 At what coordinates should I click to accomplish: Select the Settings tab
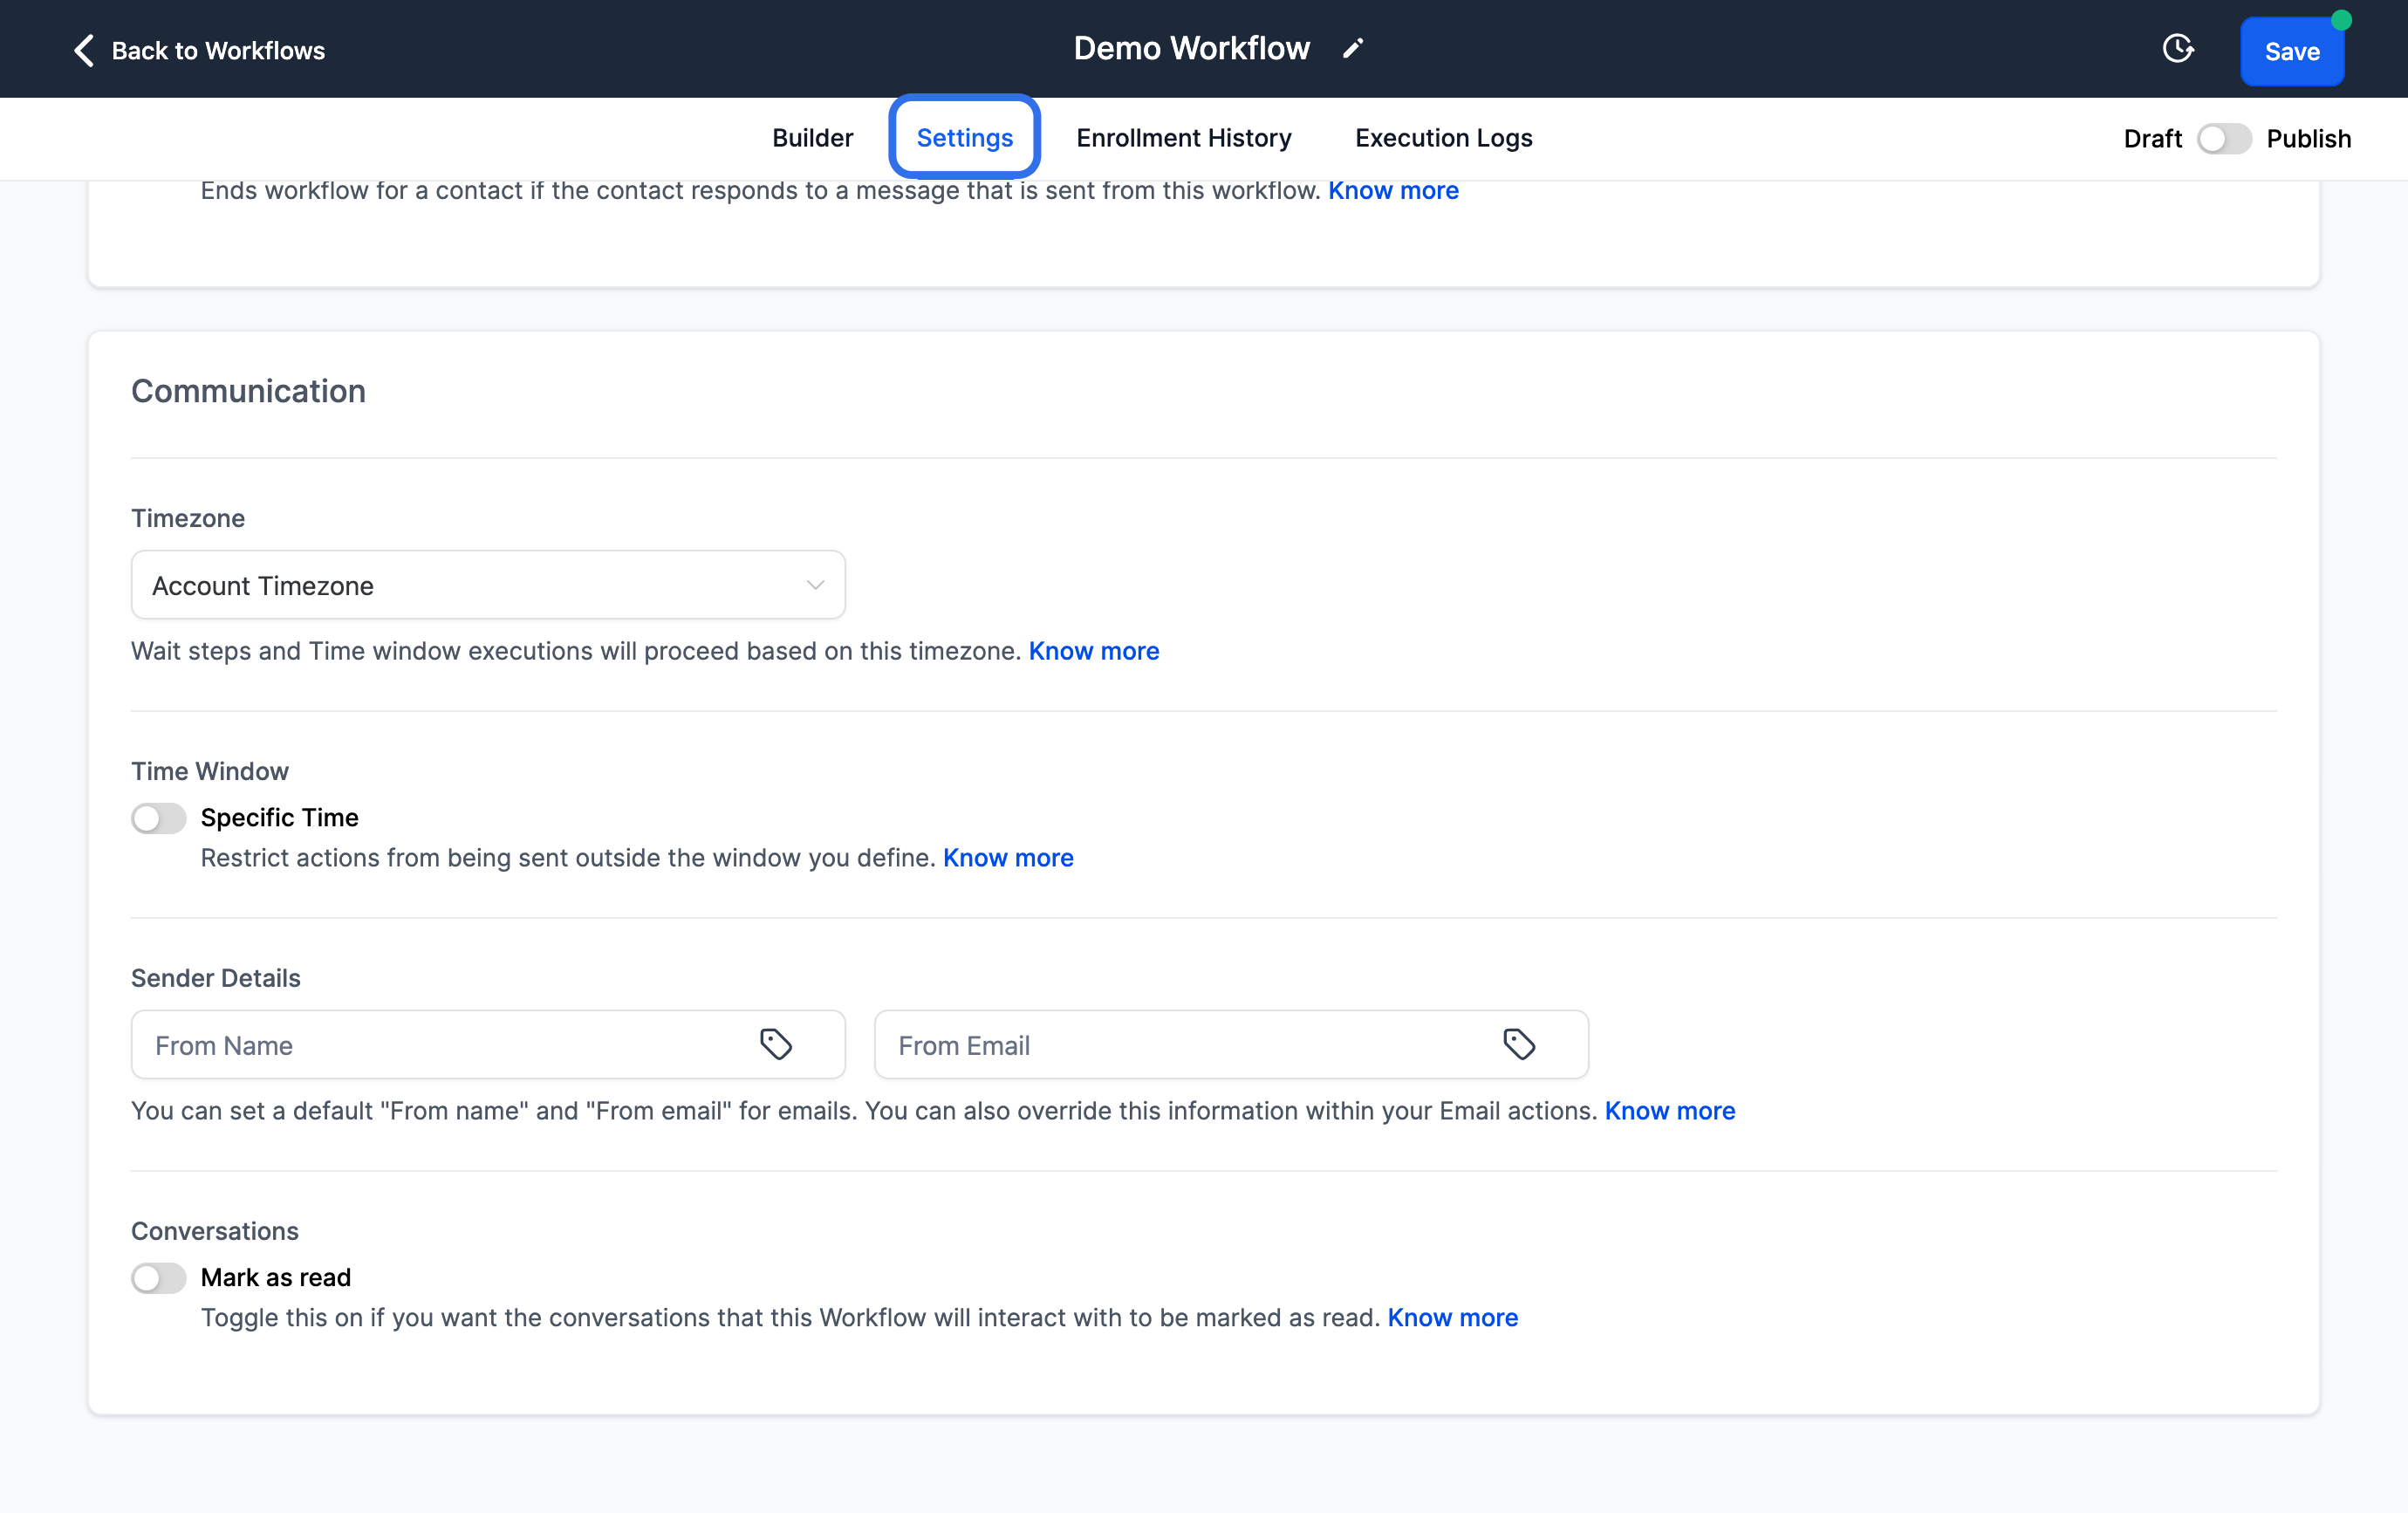point(964,138)
